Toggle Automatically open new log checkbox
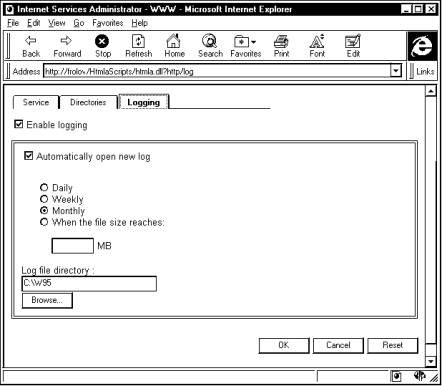The width and height of the screenshot is (442, 386). 29,156
